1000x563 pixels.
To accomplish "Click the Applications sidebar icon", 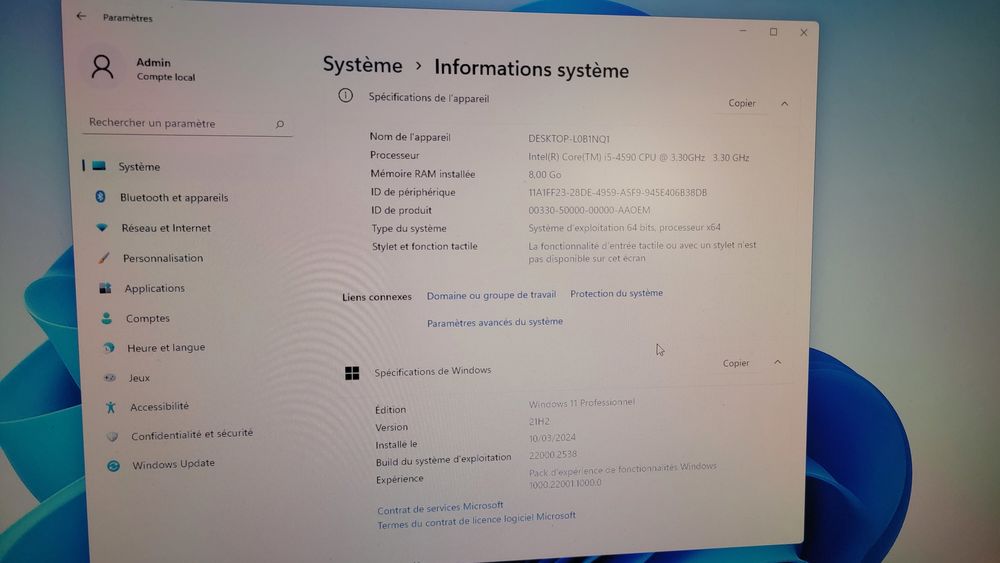I will coord(105,288).
